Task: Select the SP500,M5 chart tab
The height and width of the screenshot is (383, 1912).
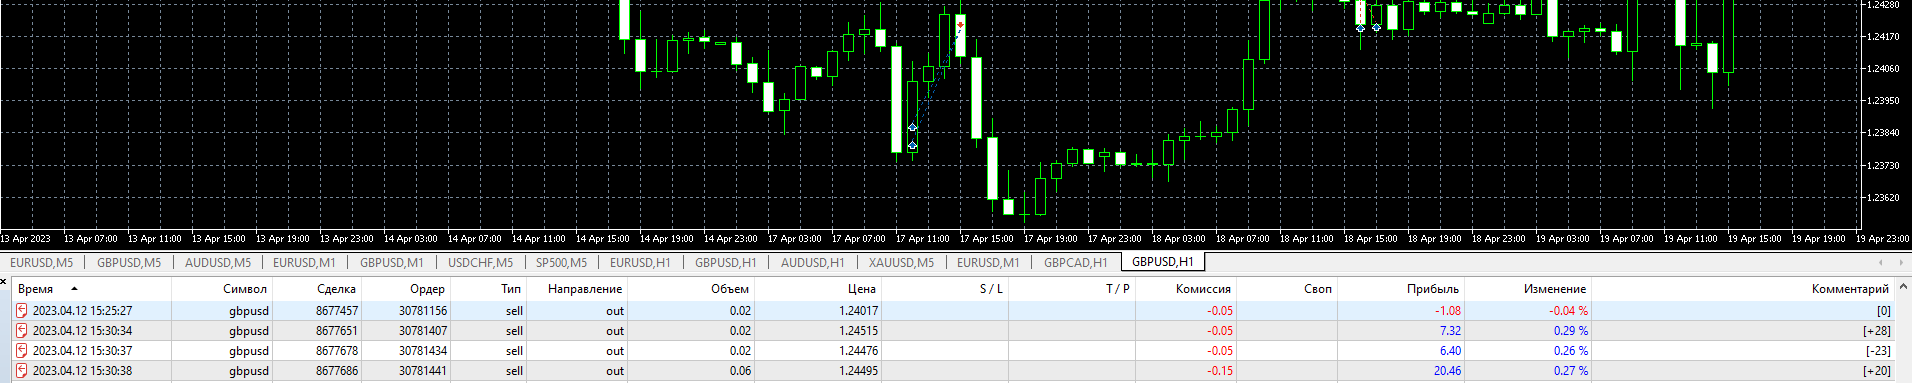Action: [x=561, y=263]
